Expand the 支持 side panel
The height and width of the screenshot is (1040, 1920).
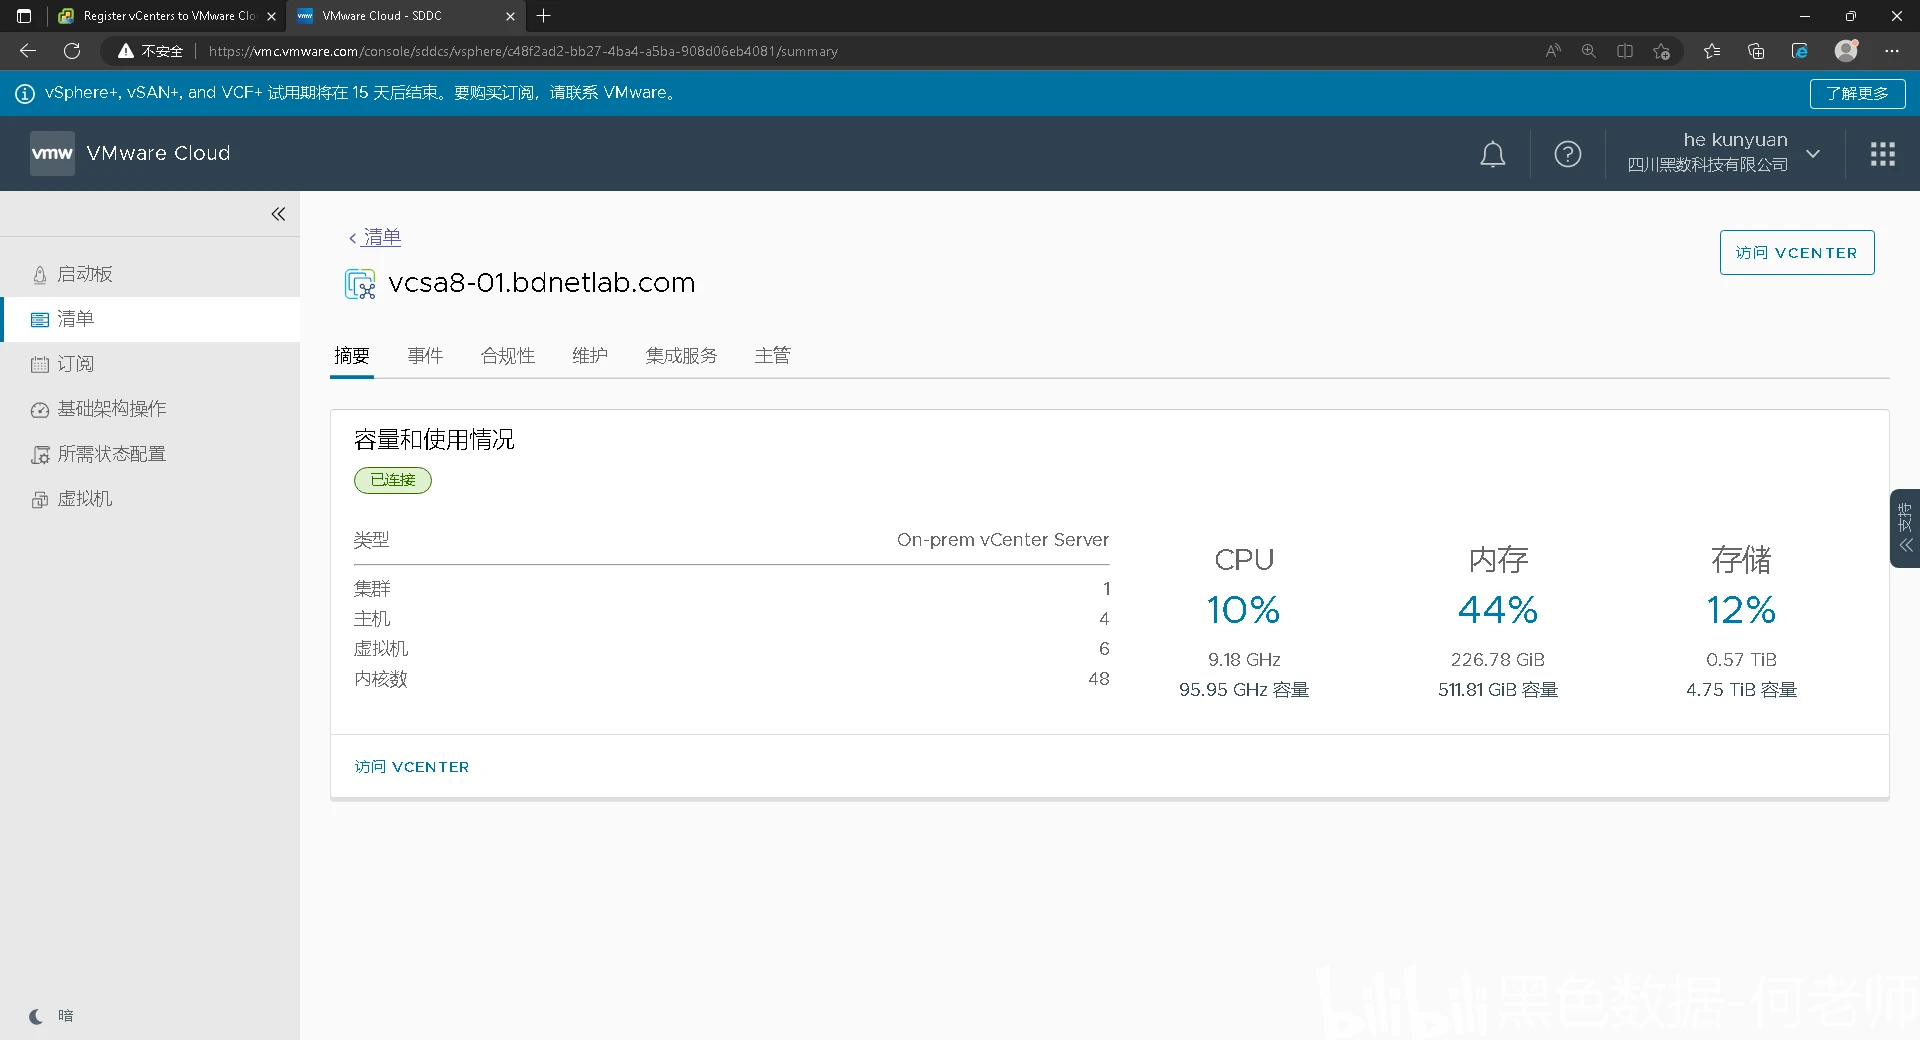pos(1905,529)
